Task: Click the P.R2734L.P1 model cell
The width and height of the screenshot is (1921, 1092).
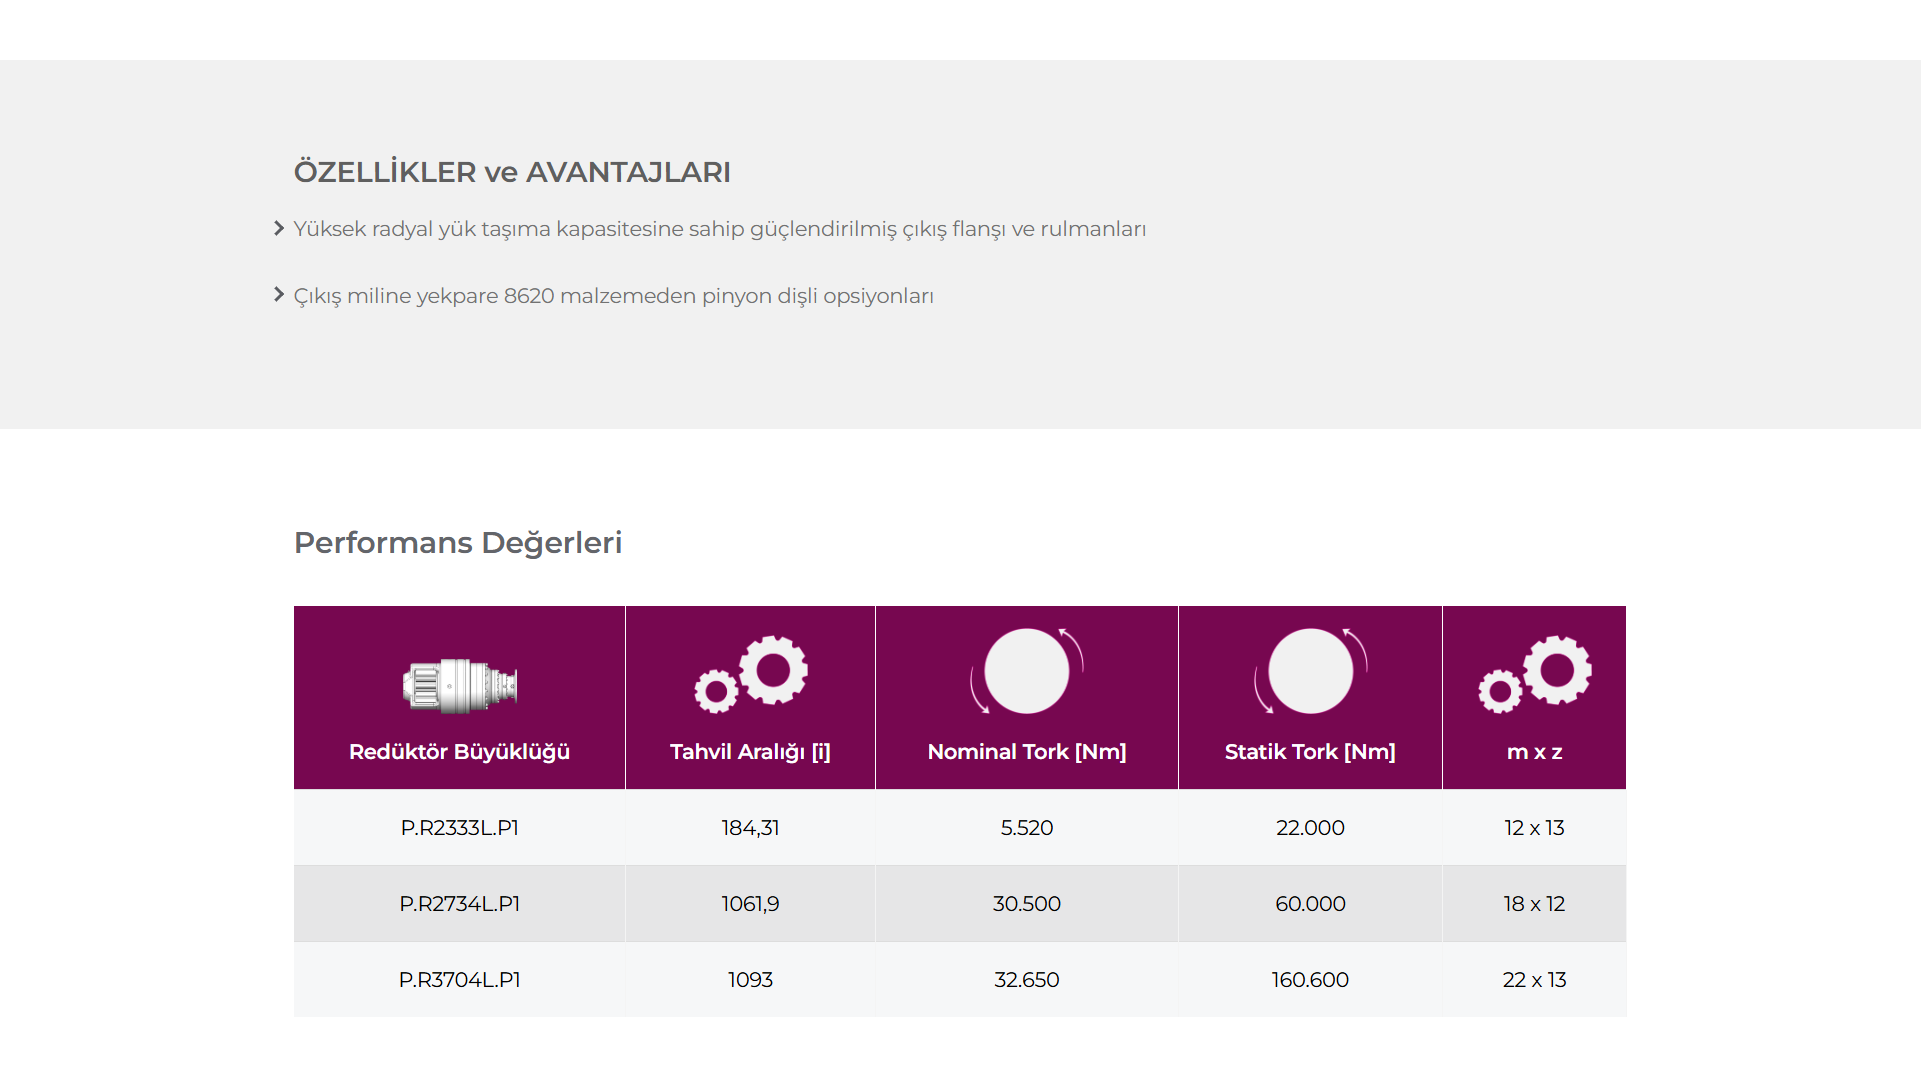Action: (x=459, y=904)
